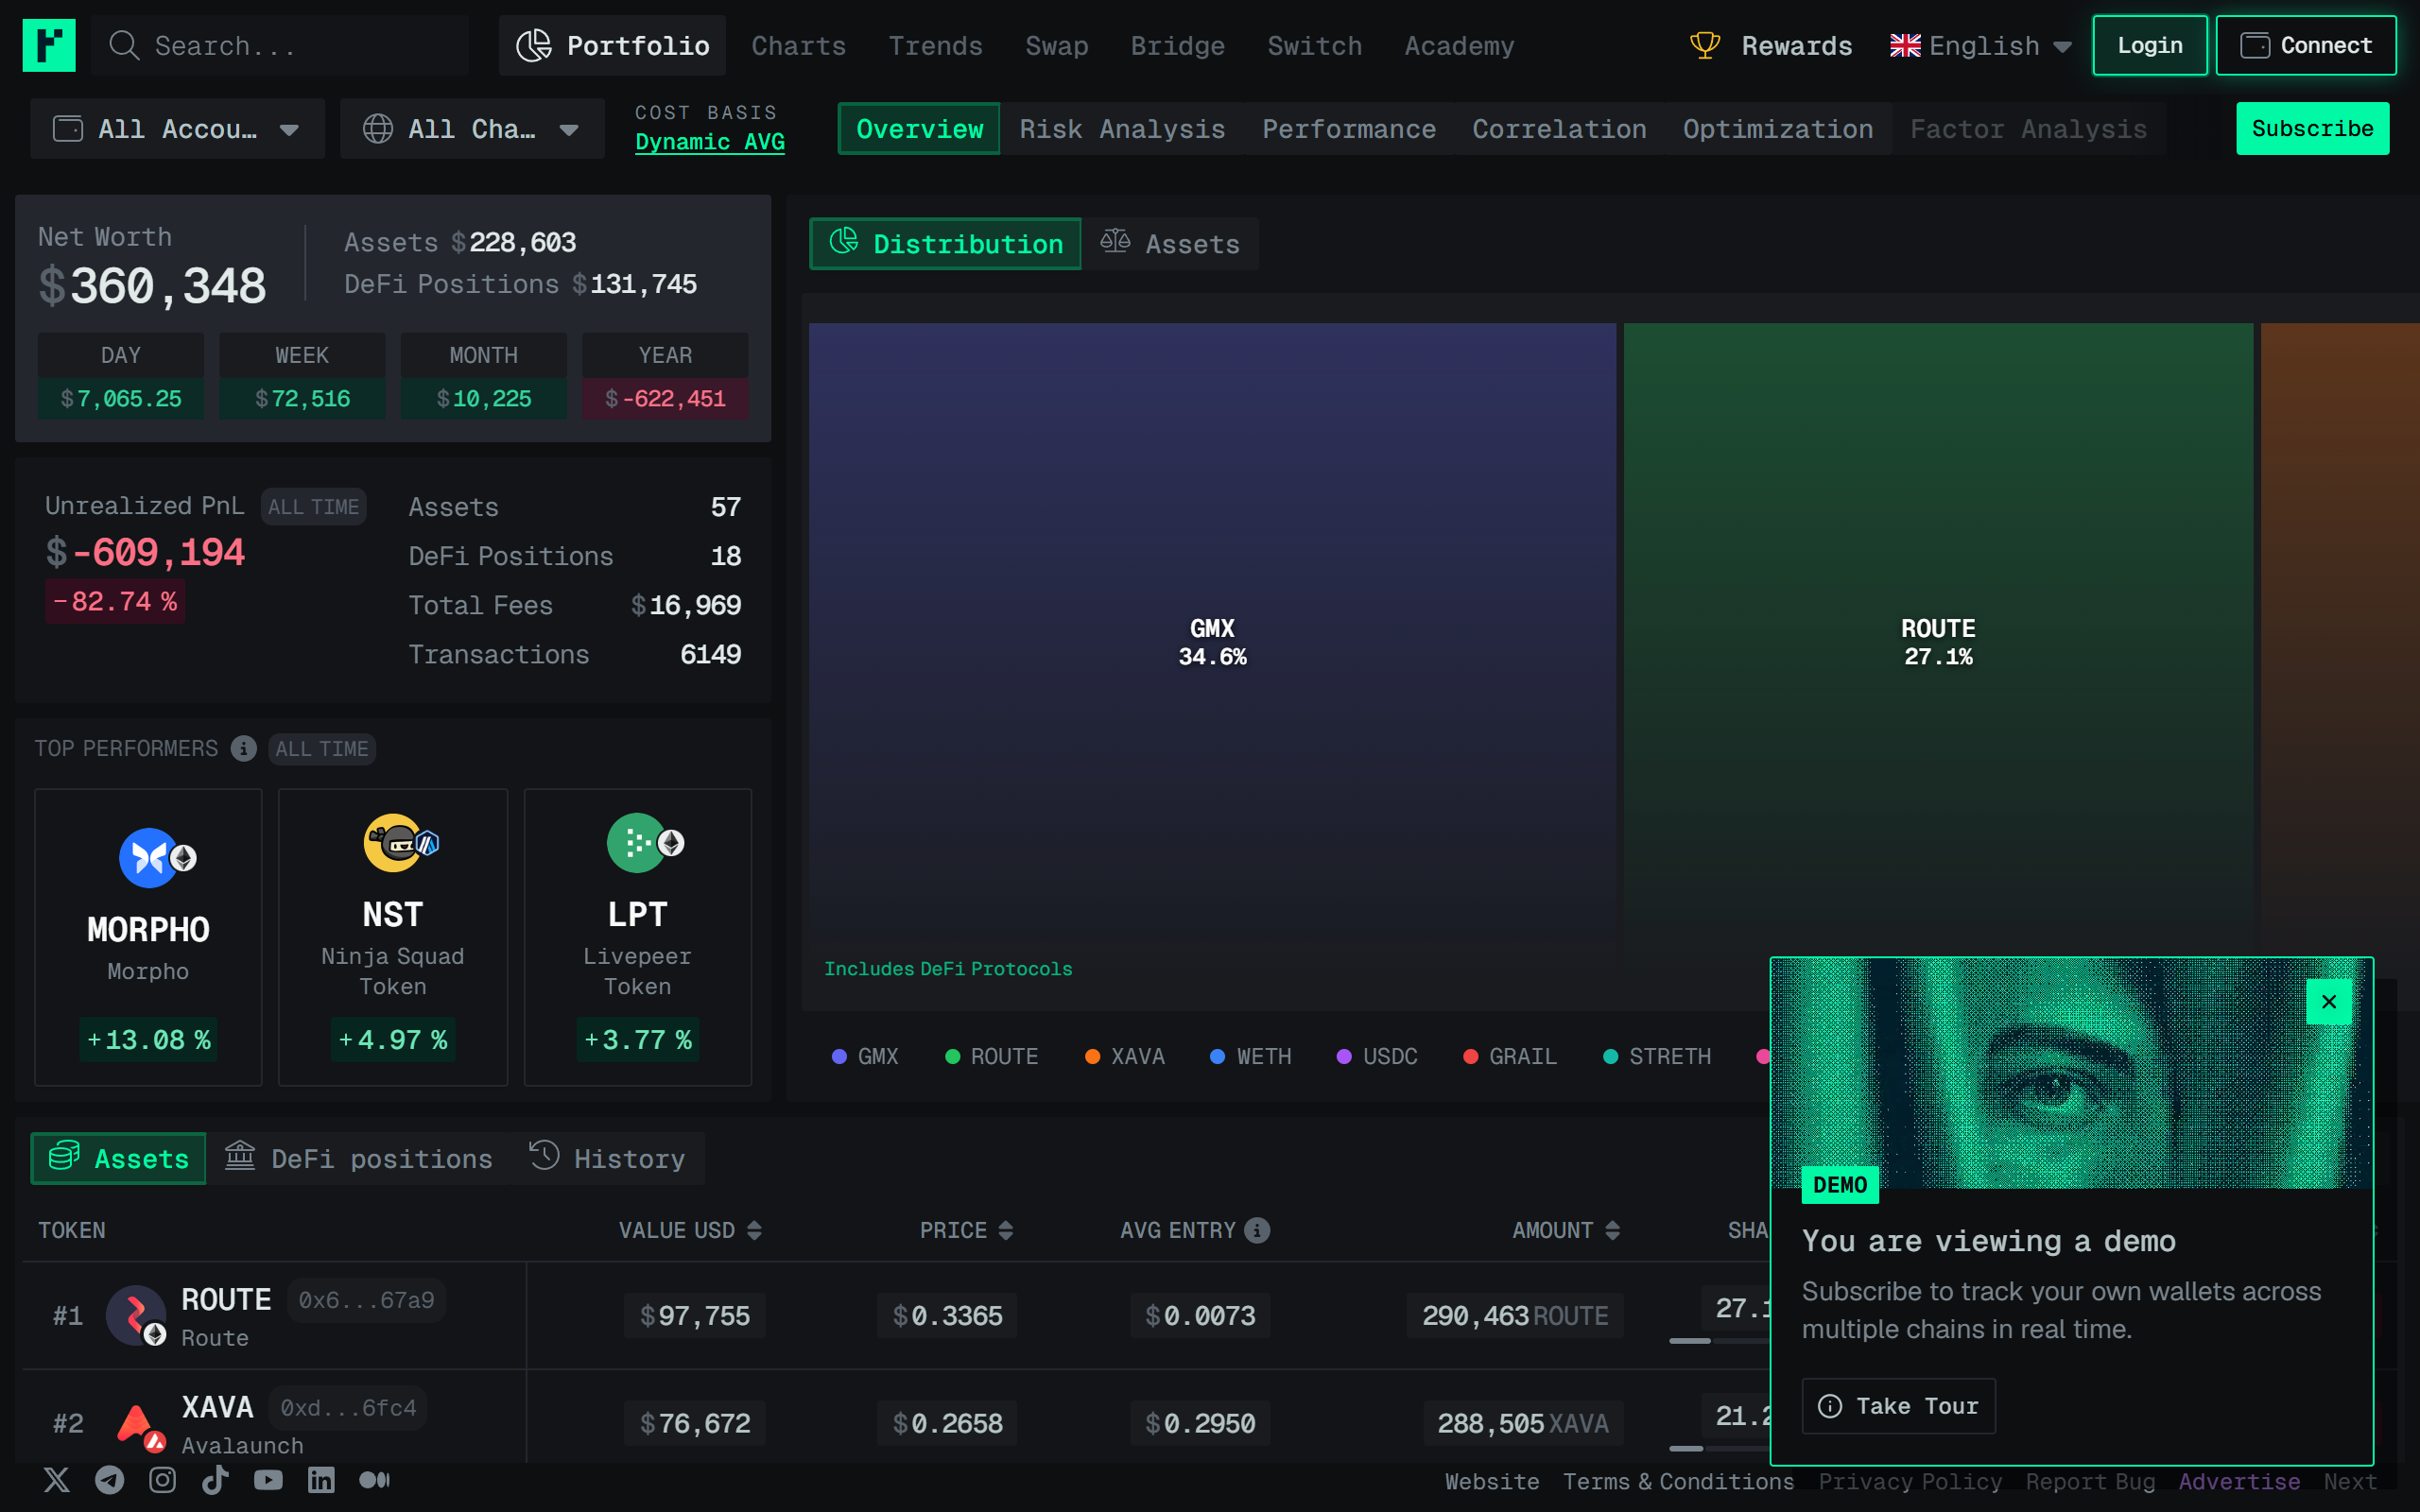Switch to History tab

tap(607, 1158)
